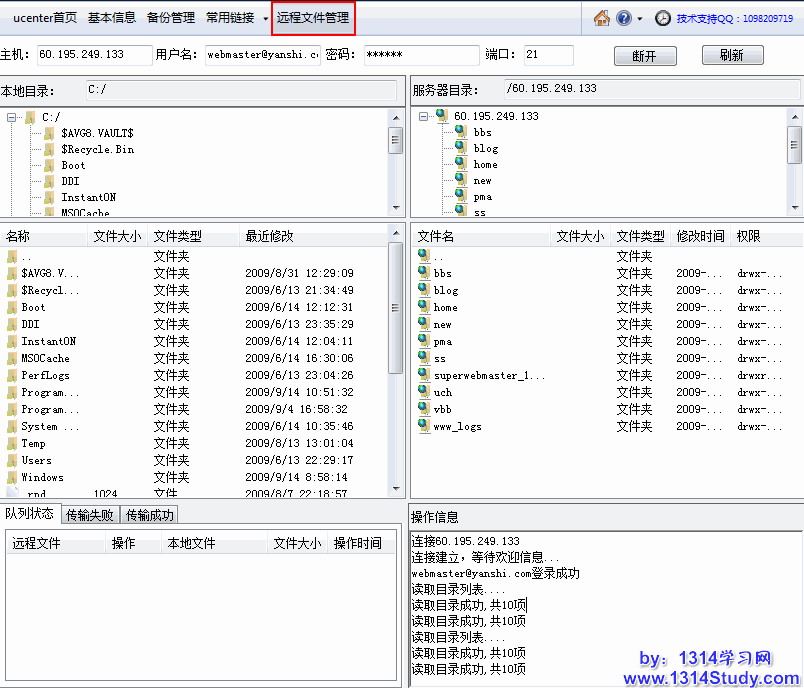The height and width of the screenshot is (688, 804).
Task: Click the 刷新 refresh button
Action: pos(732,56)
